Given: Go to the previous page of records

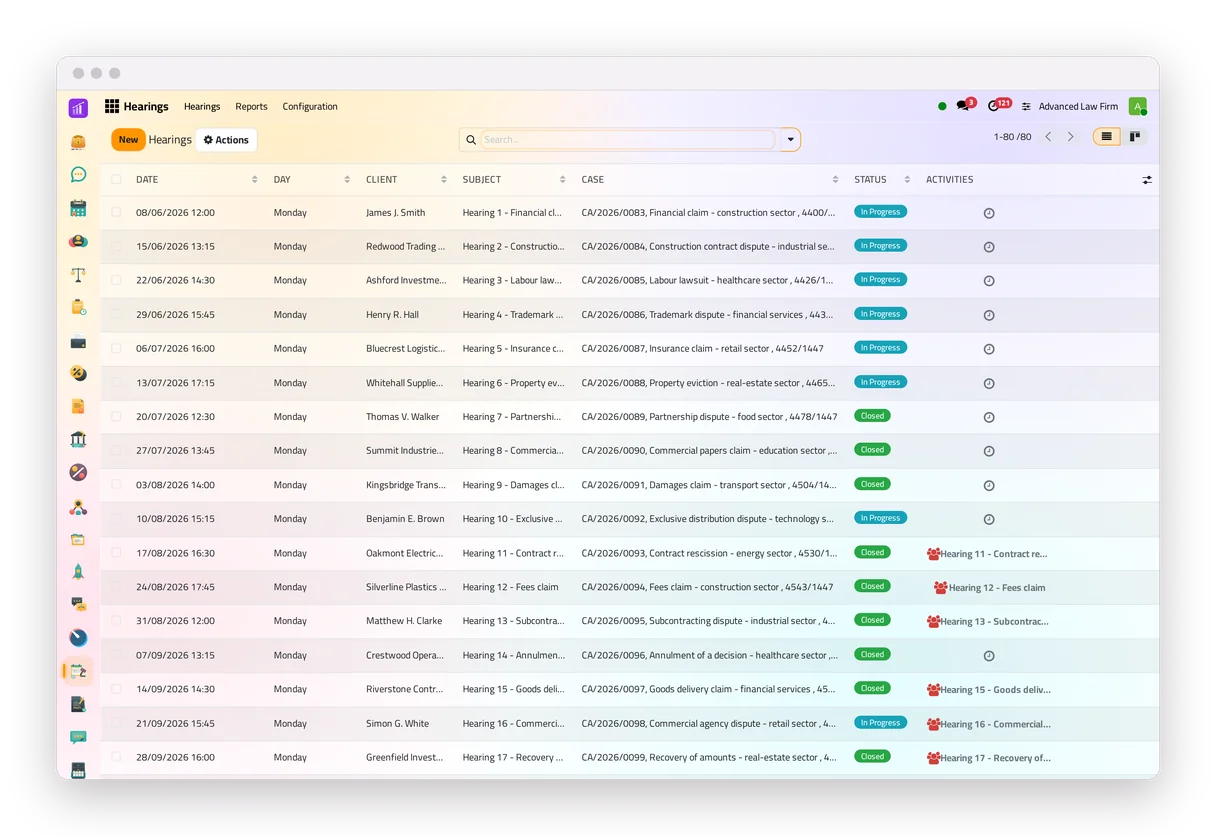Looking at the screenshot, I should coord(1048,137).
